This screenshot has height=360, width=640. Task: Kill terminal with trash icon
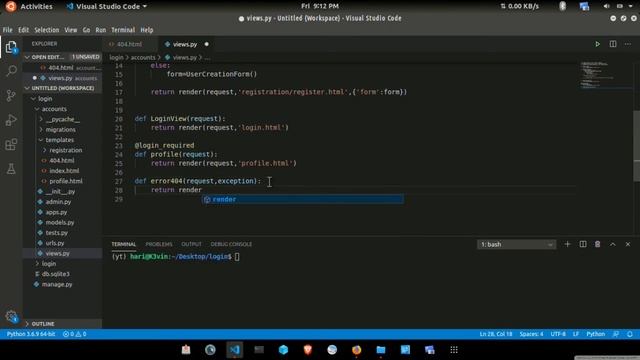coord(598,244)
